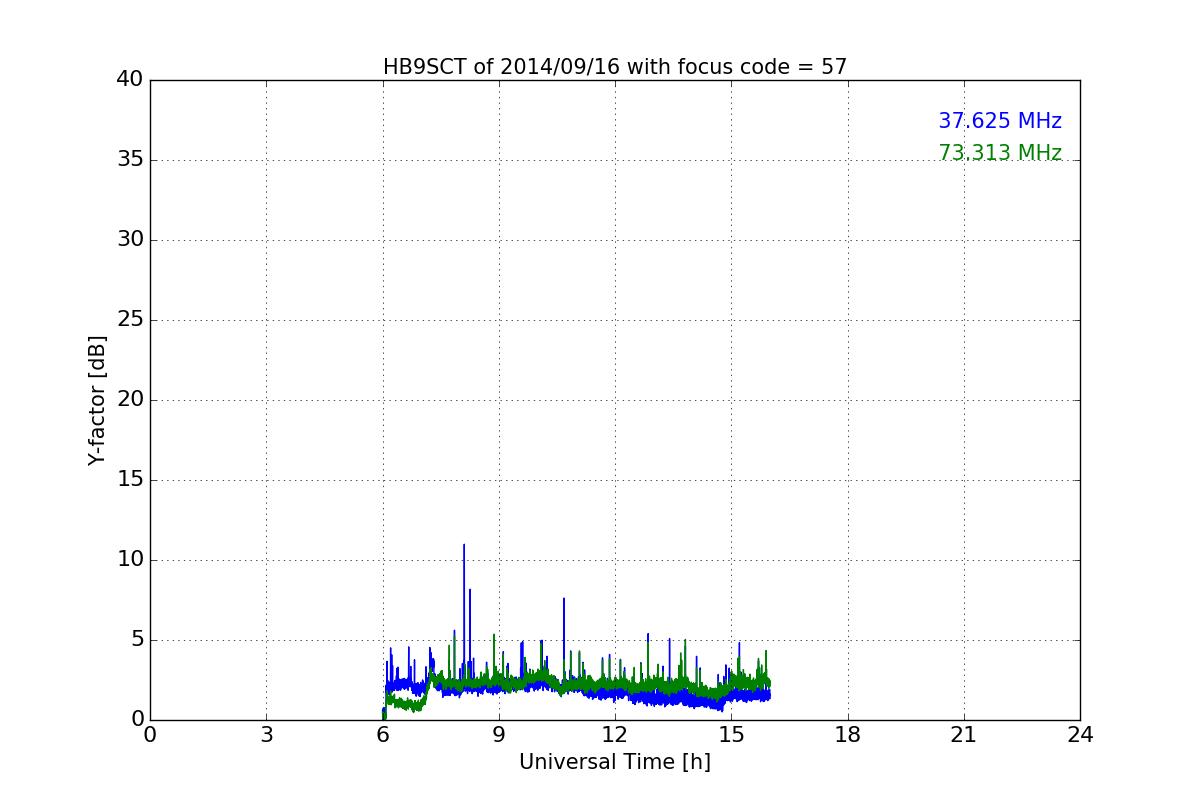Click the y-axis tick label 5

click(137, 640)
